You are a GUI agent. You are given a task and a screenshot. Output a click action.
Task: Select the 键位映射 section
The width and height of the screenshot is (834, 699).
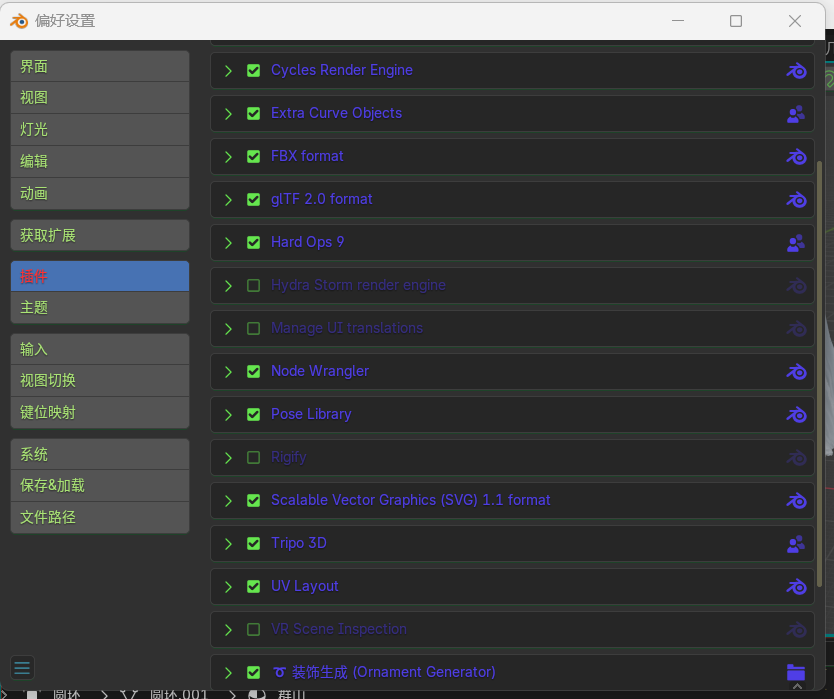[100, 412]
